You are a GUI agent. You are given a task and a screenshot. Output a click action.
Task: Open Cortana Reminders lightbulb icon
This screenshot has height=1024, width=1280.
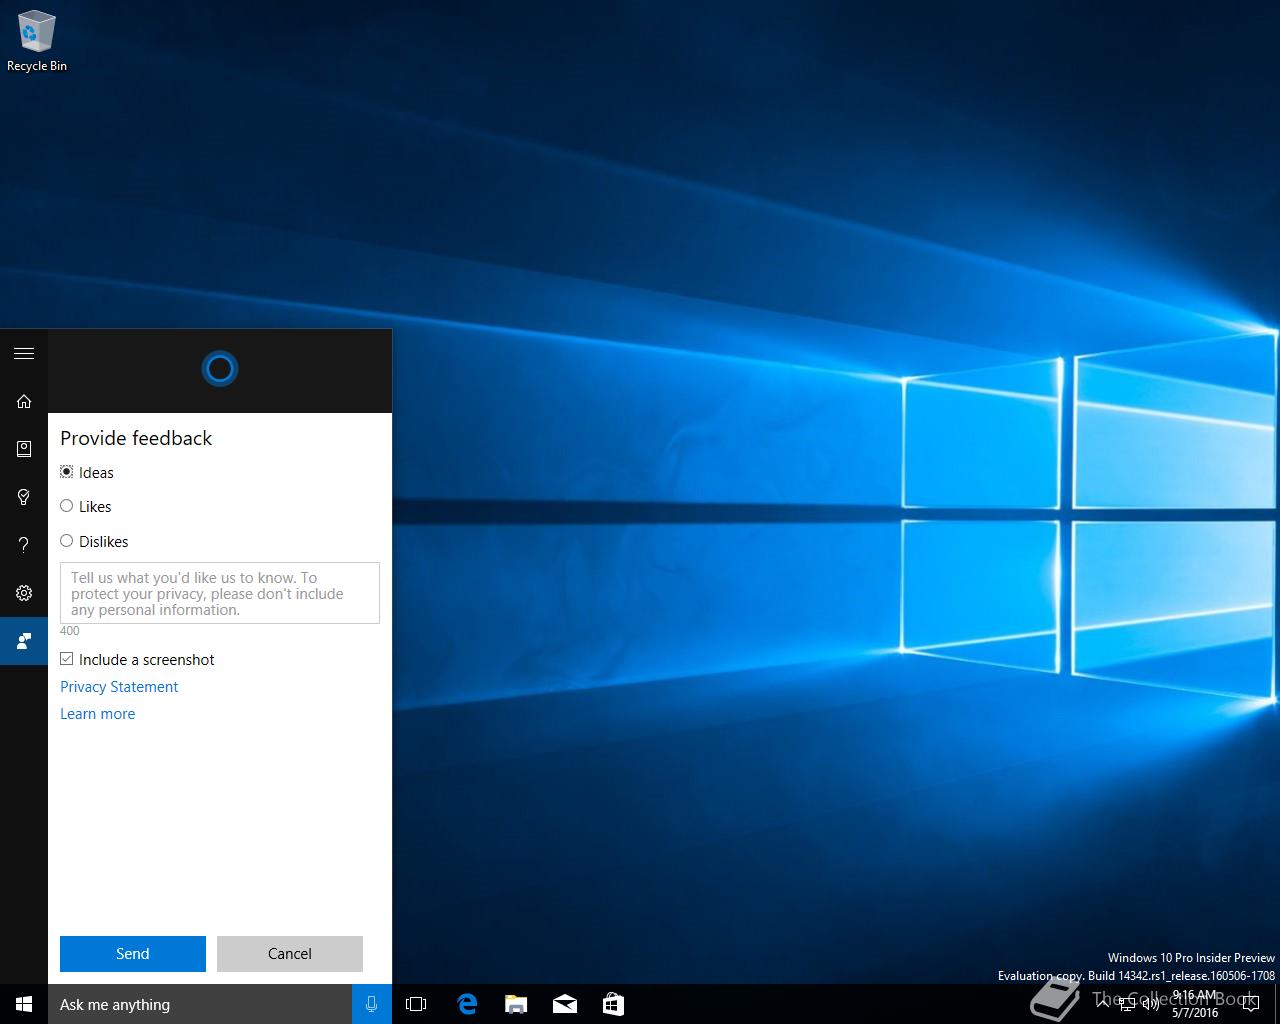(x=24, y=497)
